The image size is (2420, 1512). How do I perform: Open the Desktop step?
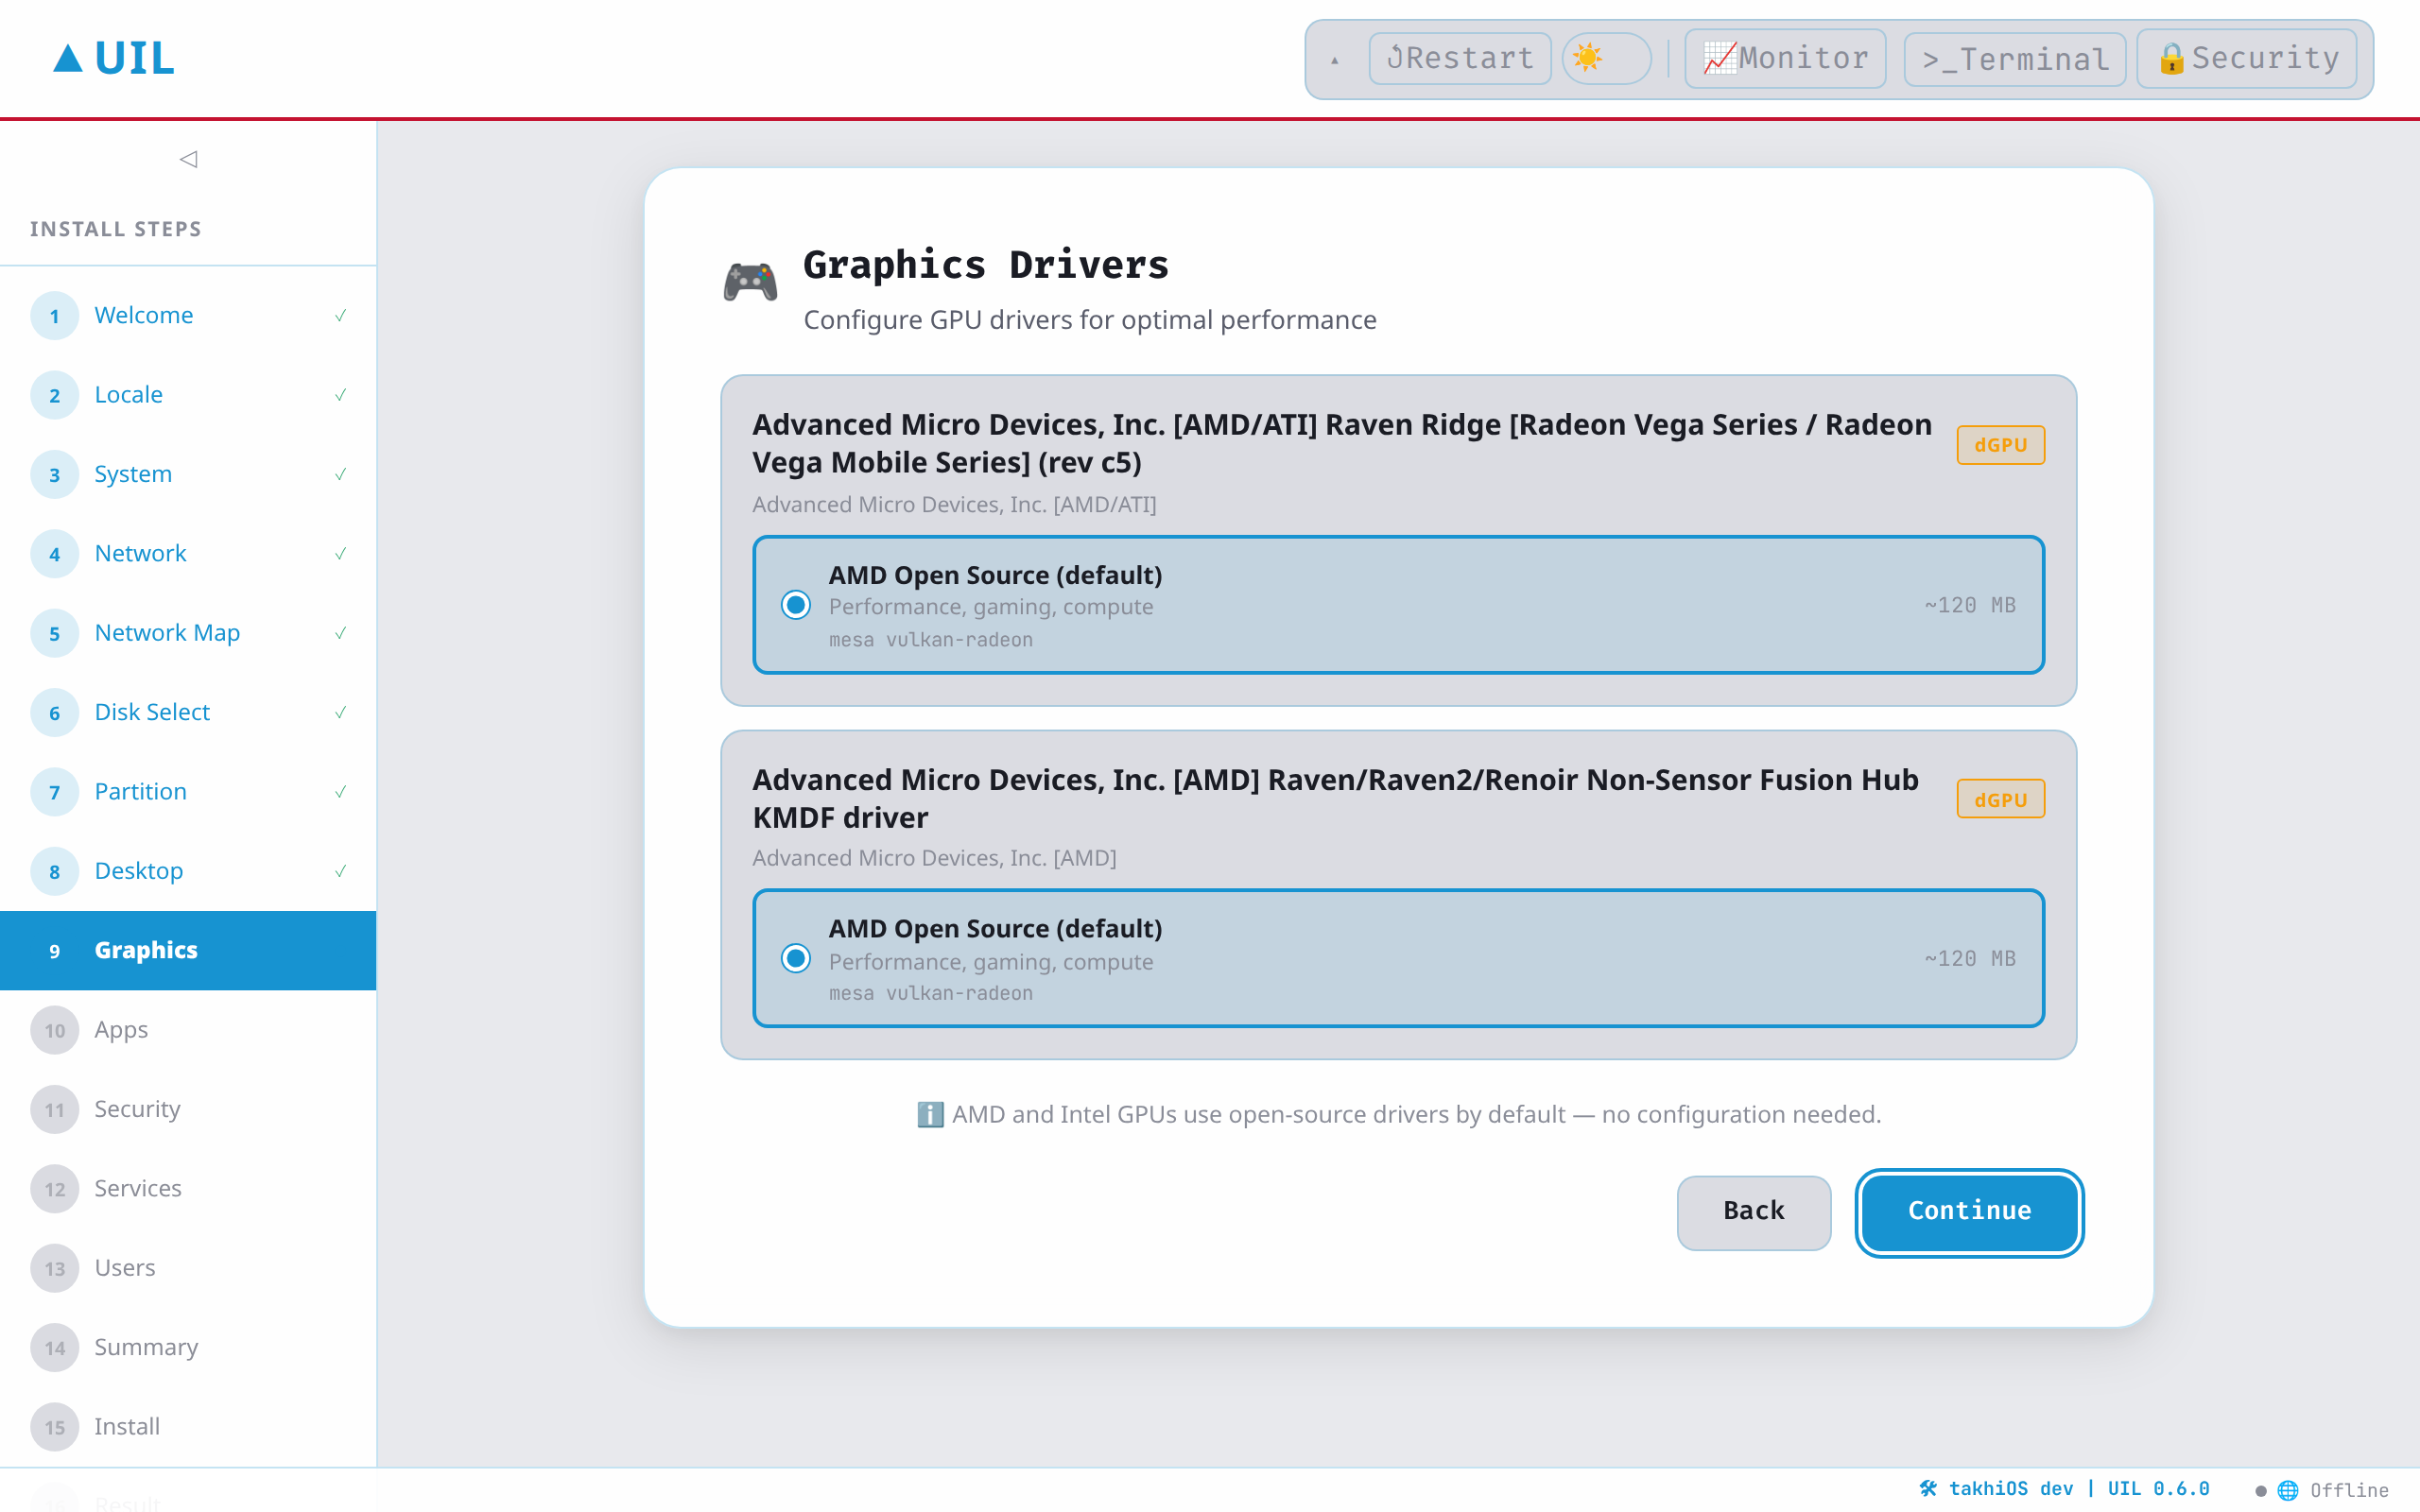tap(188, 871)
